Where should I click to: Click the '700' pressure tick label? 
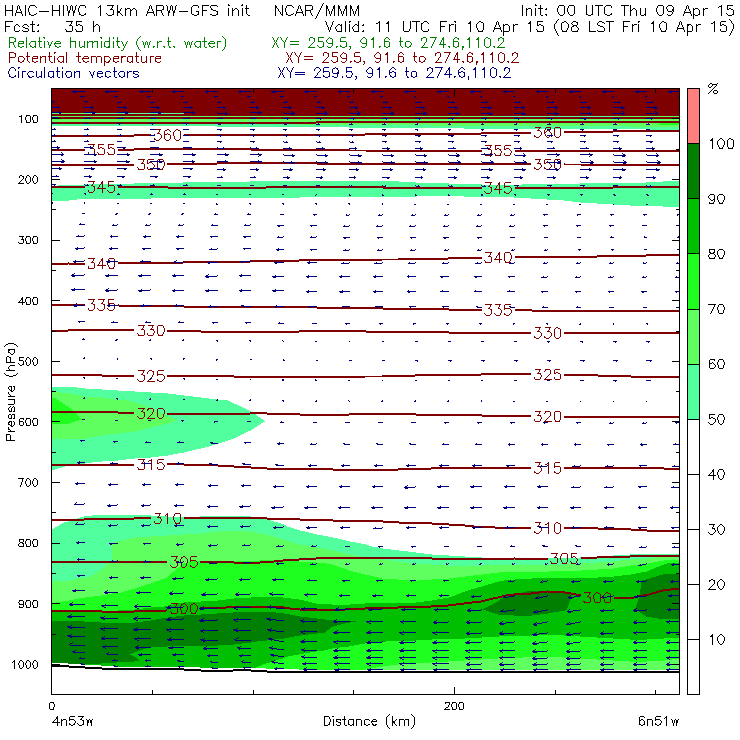point(28,482)
